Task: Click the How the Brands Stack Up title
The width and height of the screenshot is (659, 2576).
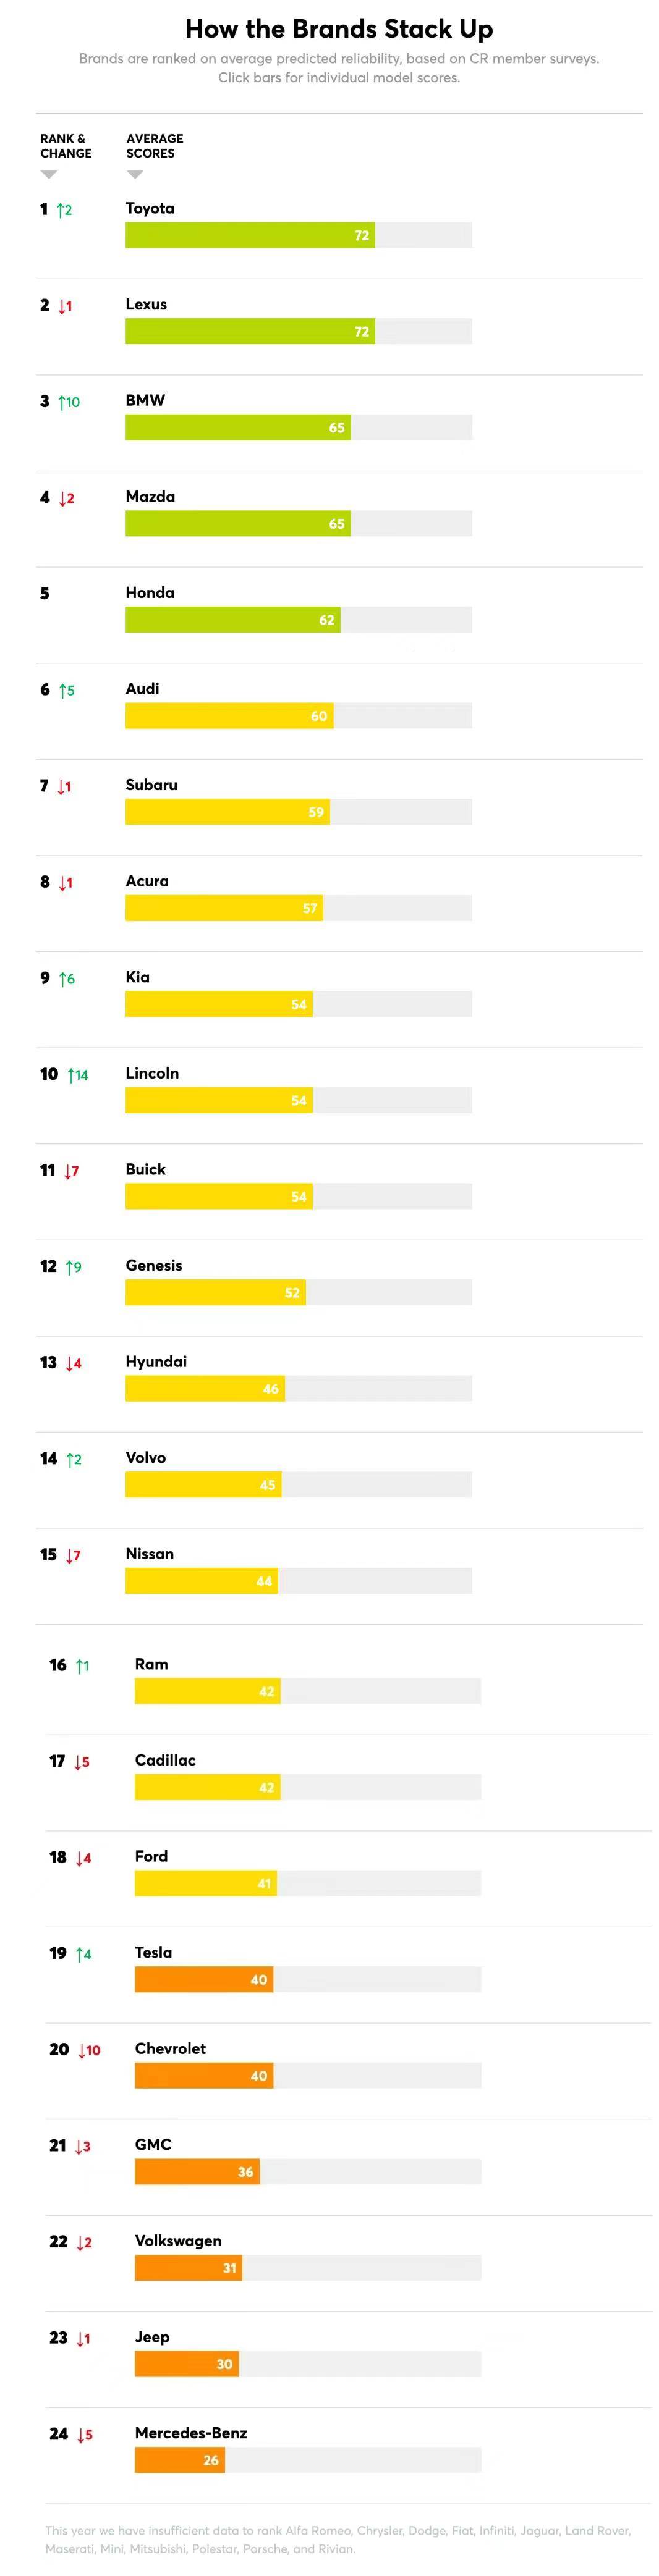Action: [x=339, y=29]
